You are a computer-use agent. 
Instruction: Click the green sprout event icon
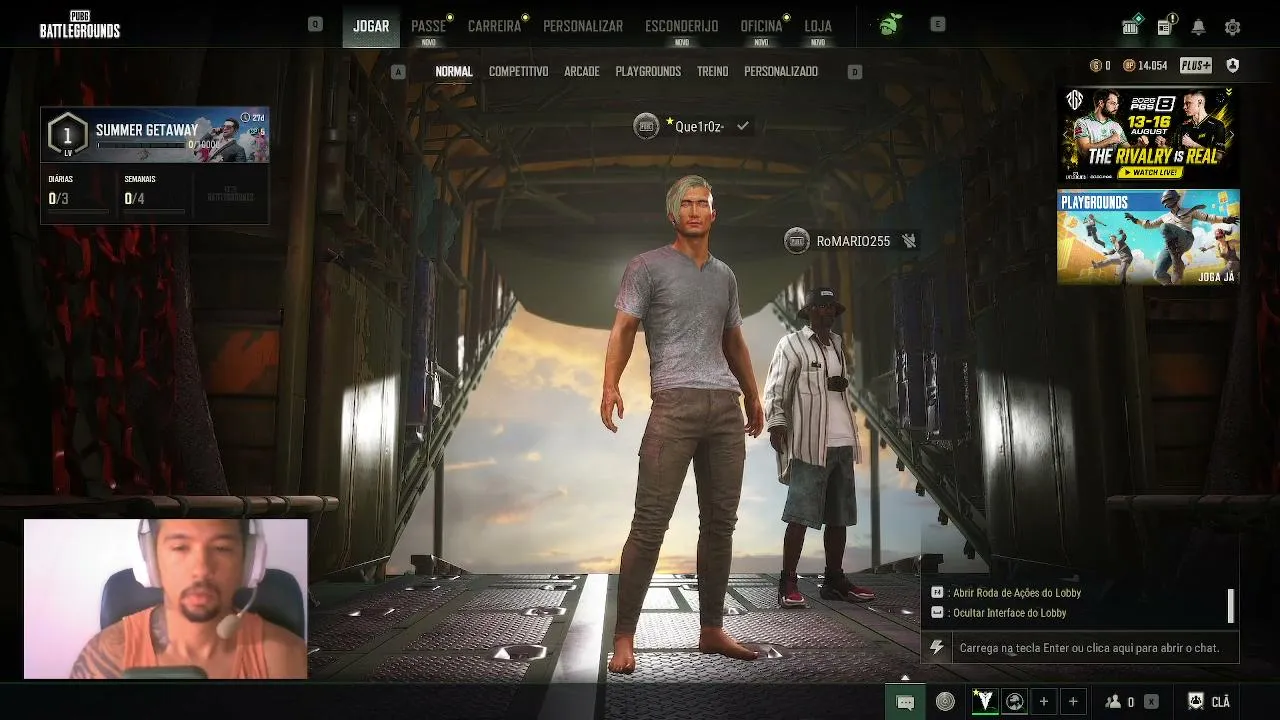(x=887, y=25)
